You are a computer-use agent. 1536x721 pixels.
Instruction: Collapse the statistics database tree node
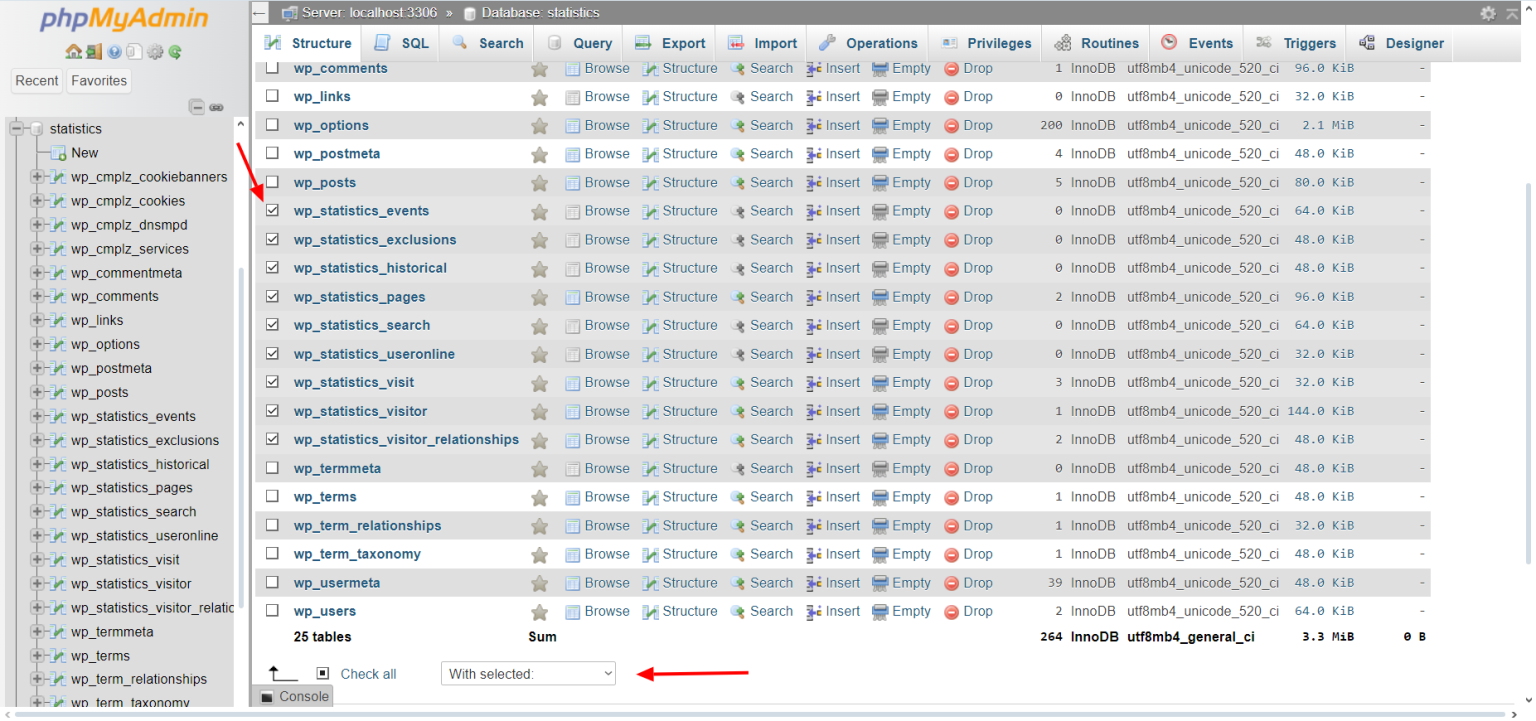click(x=14, y=128)
